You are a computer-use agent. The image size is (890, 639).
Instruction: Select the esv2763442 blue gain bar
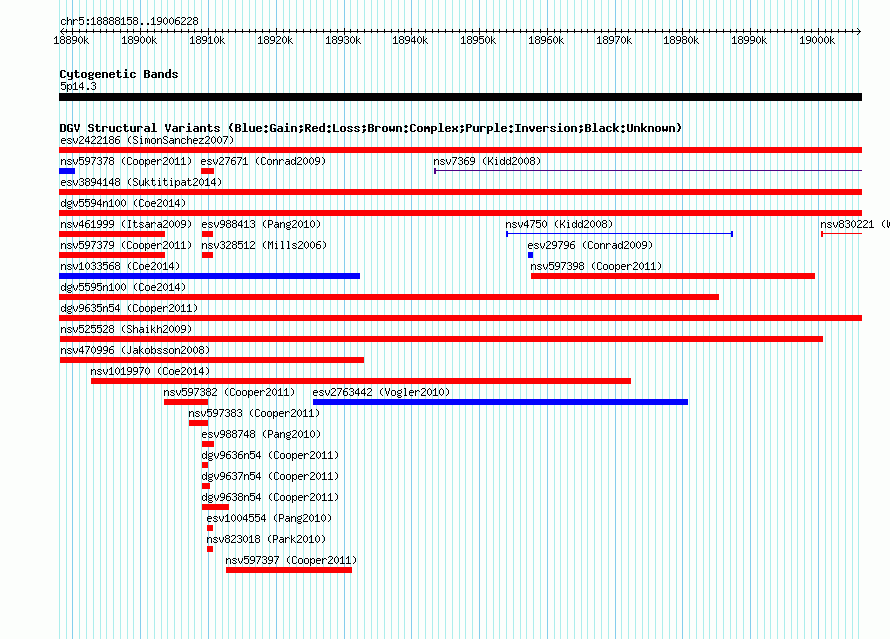(x=500, y=402)
